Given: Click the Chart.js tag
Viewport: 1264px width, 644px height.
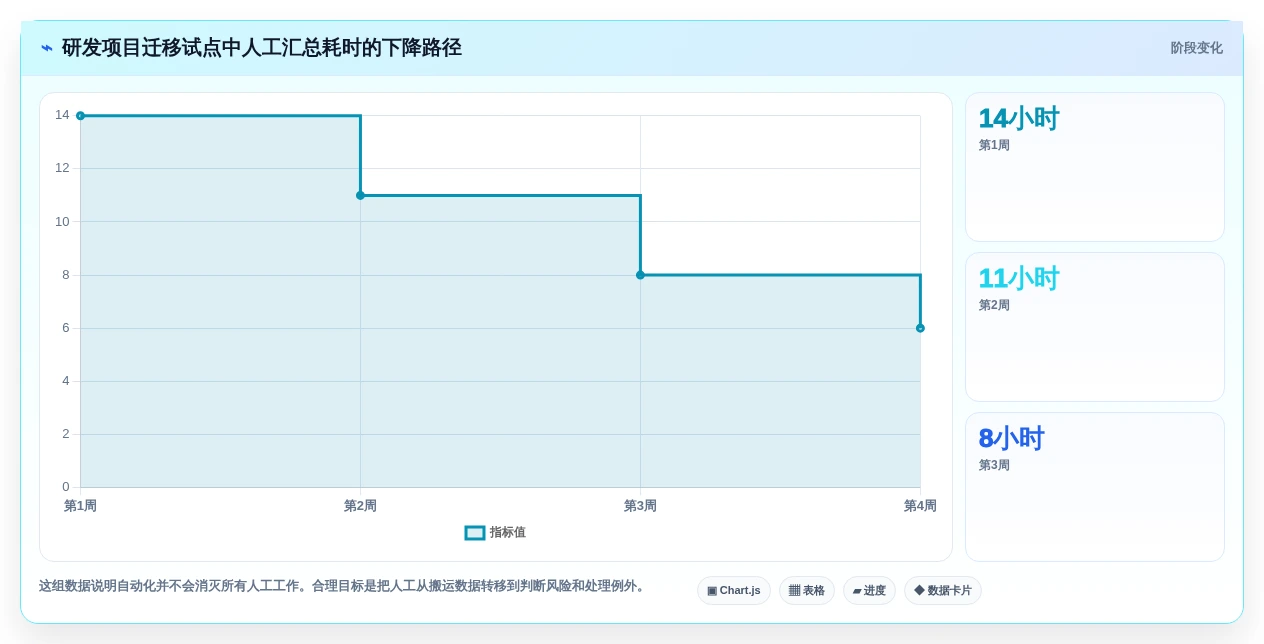Looking at the screenshot, I should pos(734,590).
